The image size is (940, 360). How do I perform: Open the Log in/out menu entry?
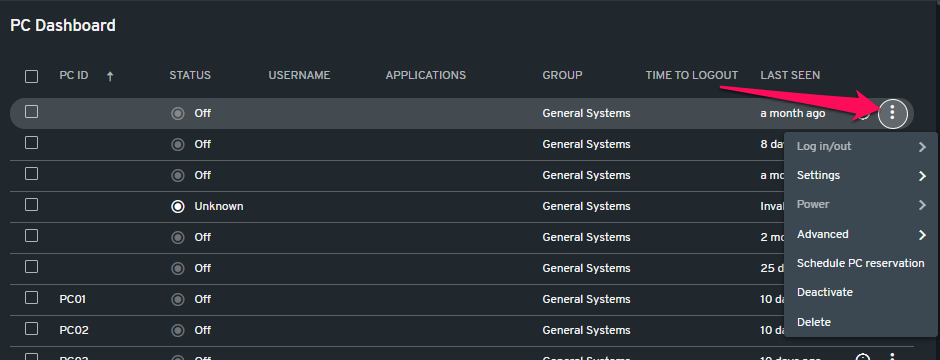coord(861,147)
